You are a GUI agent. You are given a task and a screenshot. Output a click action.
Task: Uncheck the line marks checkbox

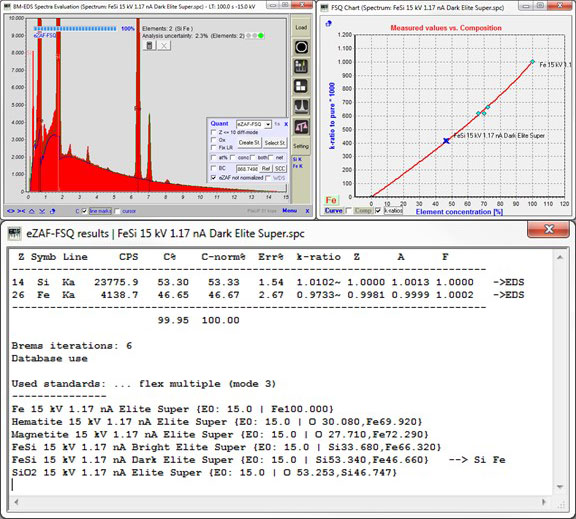coord(84,211)
